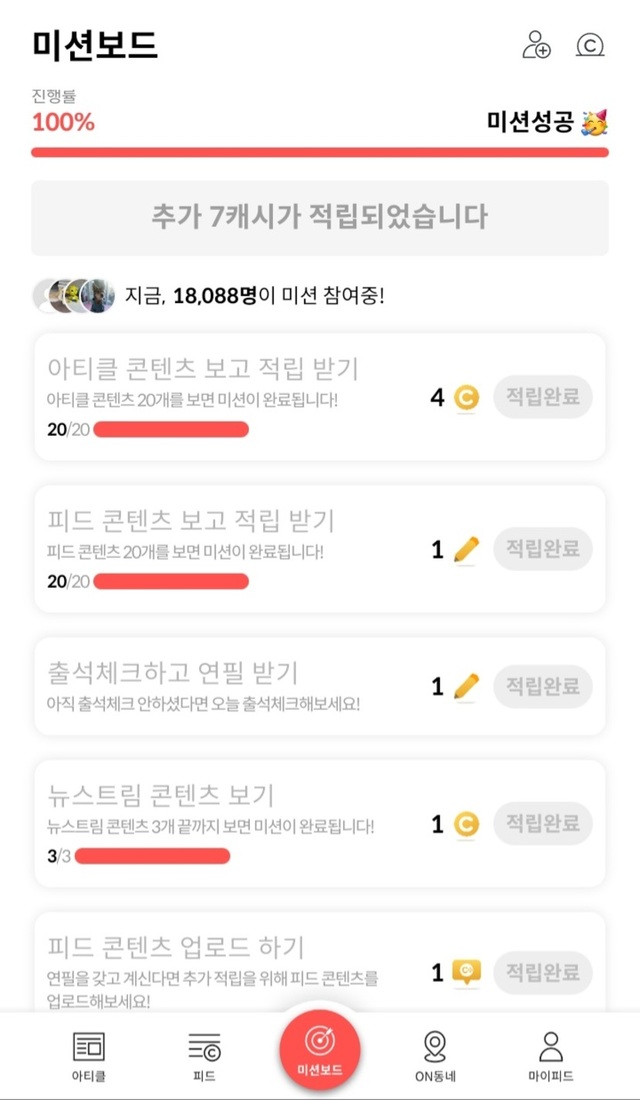
Task: Tap pencil icon on 출석체크 mission
Action: (x=466, y=687)
